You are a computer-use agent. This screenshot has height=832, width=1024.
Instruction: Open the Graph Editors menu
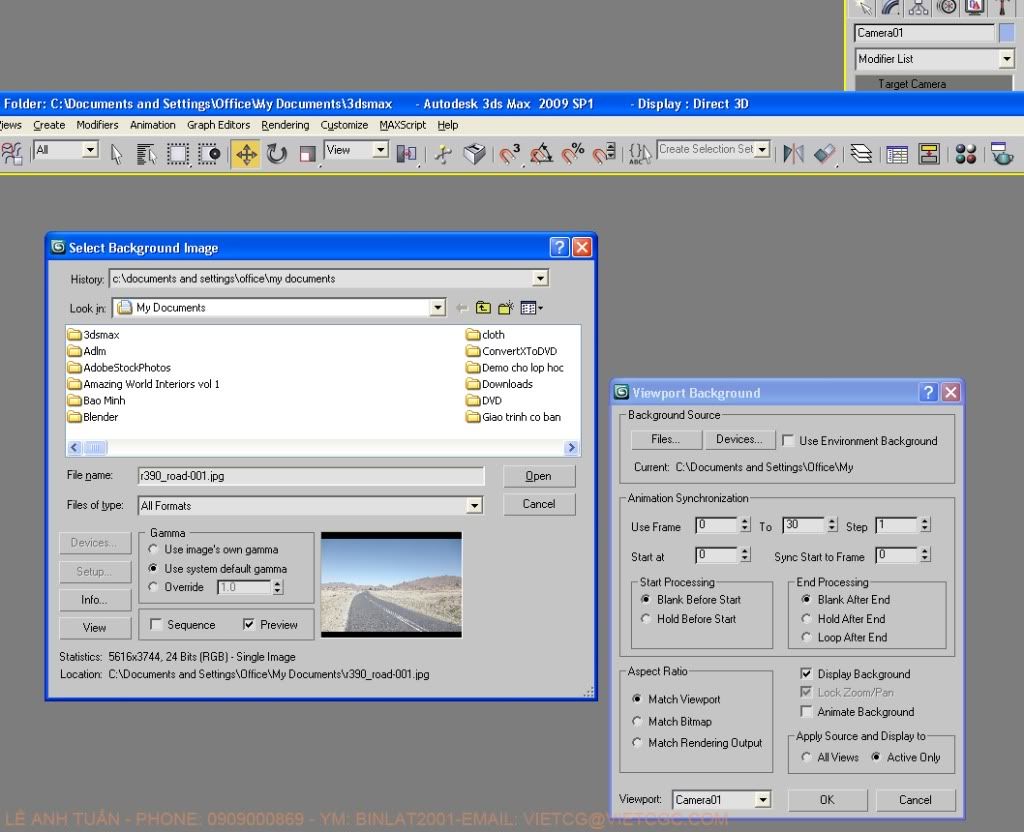219,125
